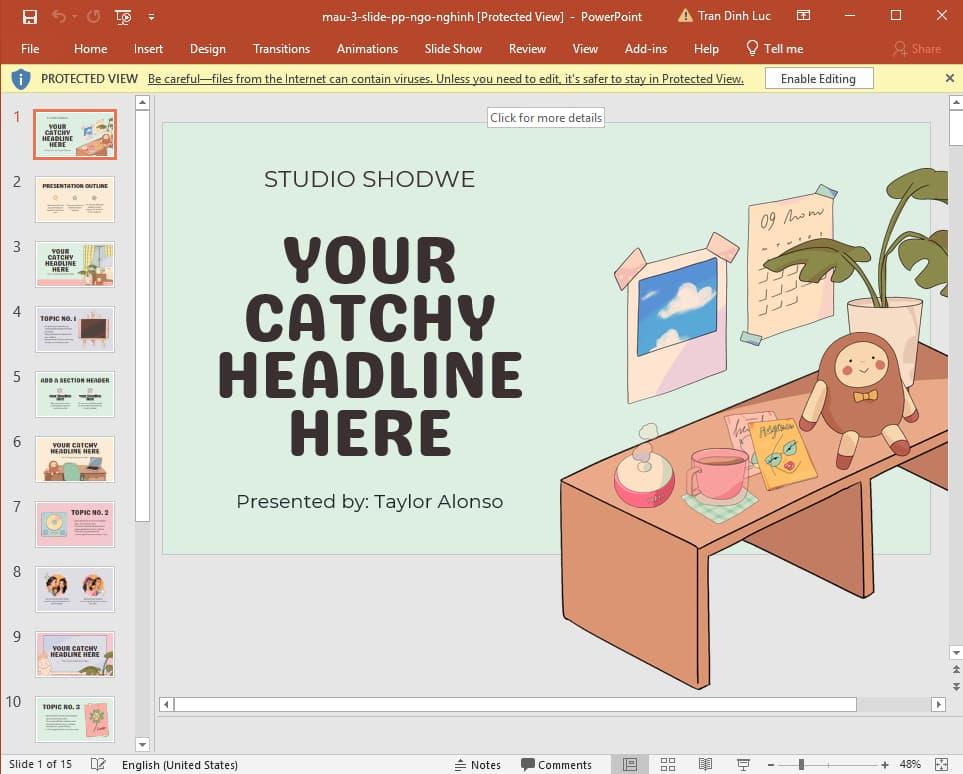Save the presentation via Quick Access toolbar
This screenshot has width=963, height=774.
click(x=29, y=16)
